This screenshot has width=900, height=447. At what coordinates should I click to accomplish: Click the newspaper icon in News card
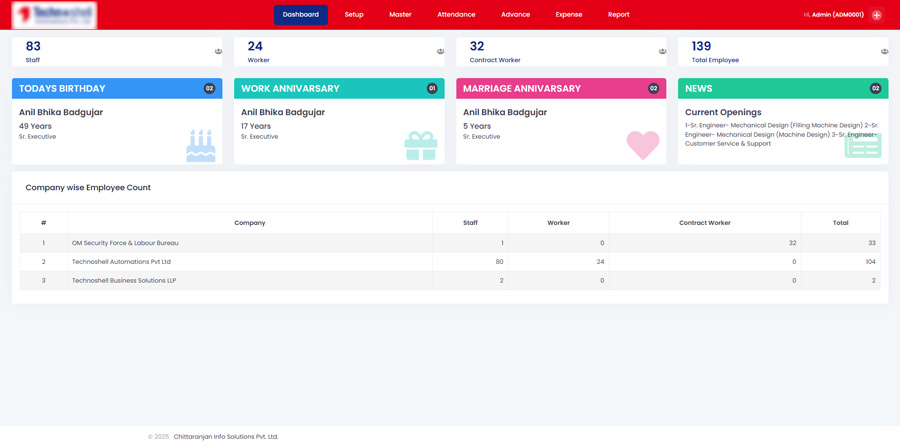click(x=862, y=146)
